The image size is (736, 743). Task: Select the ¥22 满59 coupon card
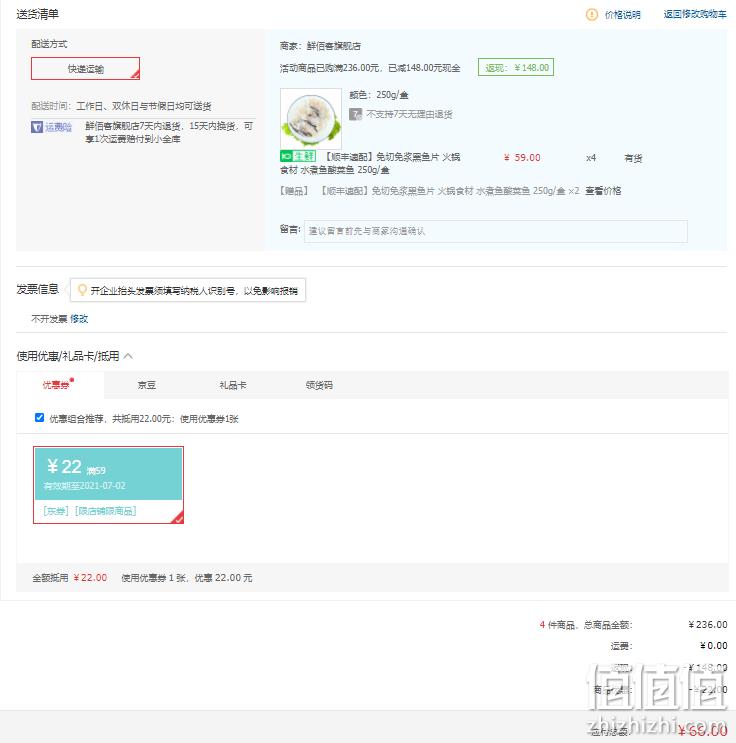pyautogui.click(x=109, y=485)
